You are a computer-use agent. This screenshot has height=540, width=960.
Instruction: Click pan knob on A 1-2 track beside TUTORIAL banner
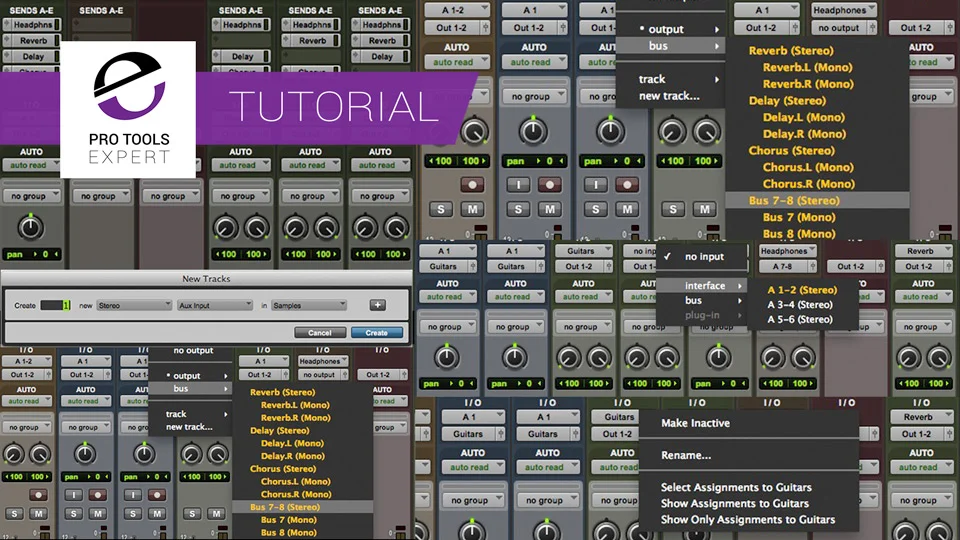[x=473, y=132]
